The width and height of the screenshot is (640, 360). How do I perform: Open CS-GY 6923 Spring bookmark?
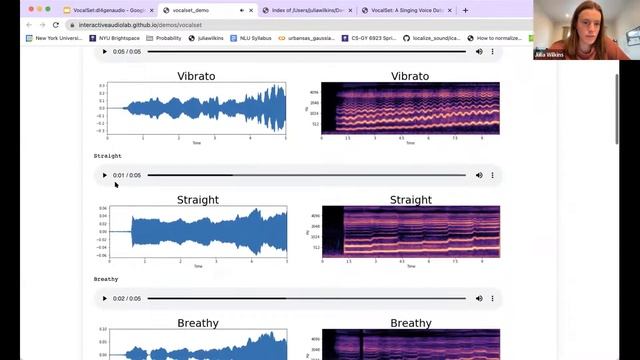[369, 38]
